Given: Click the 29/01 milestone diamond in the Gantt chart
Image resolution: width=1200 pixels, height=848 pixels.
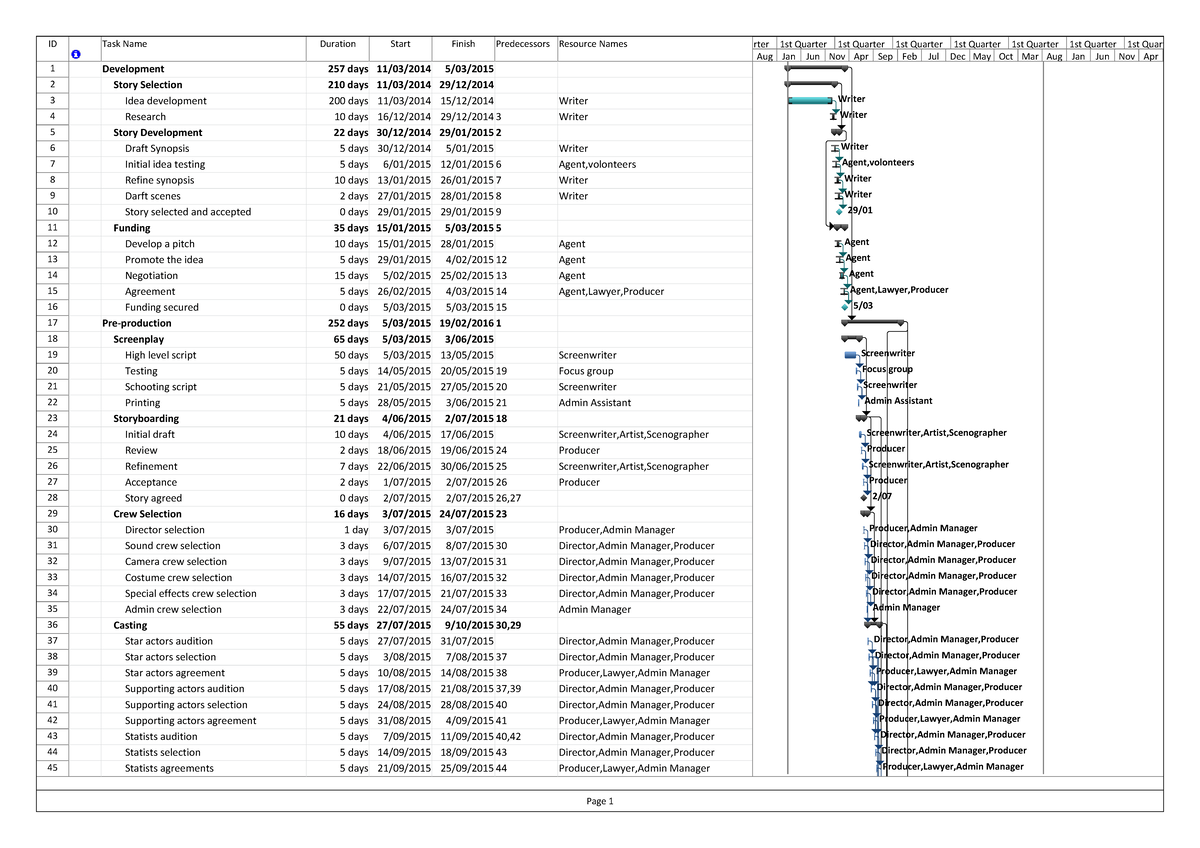Looking at the screenshot, I should pyautogui.click(x=840, y=211).
